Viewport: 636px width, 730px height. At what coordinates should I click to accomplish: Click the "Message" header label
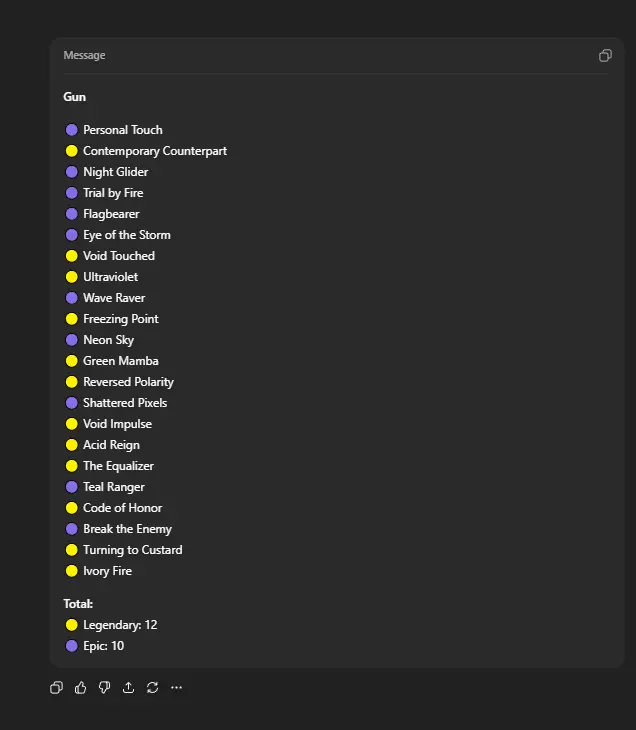tap(84, 56)
